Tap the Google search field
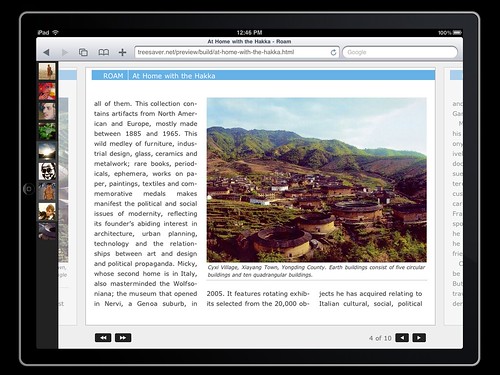500x375 pixels. click(400, 52)
